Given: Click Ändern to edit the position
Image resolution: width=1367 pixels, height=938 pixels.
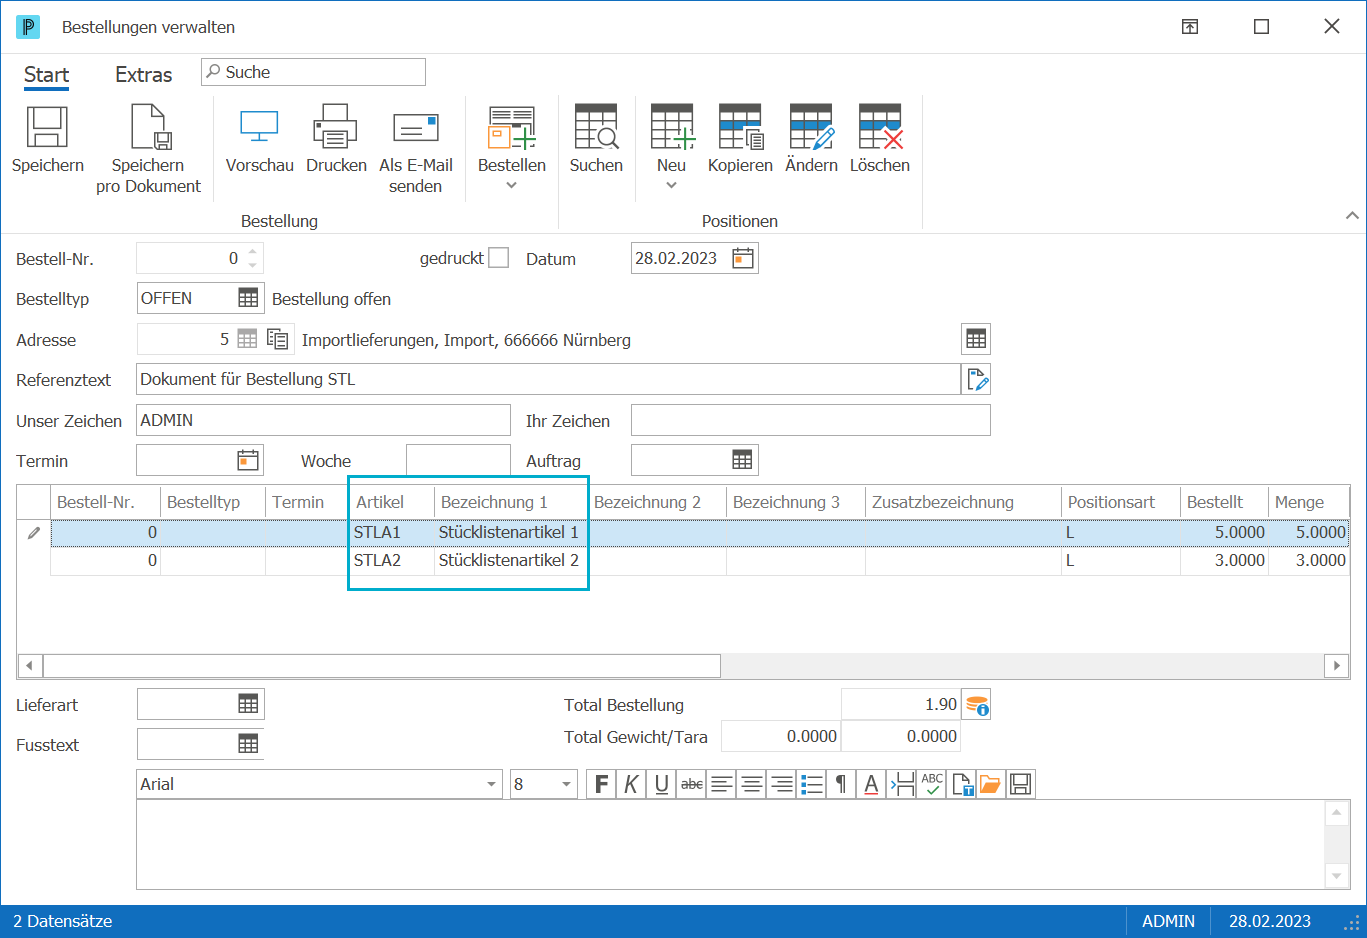Looking at the screenshot, I should 811,139.
